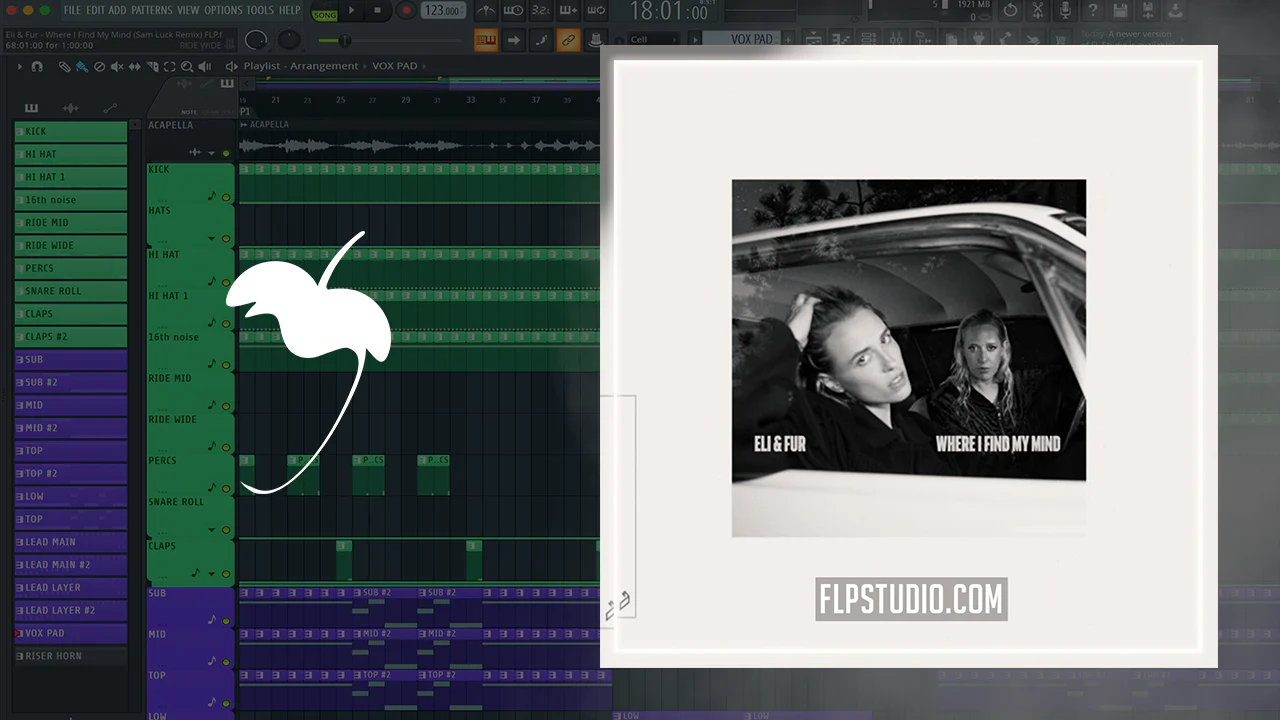
Task: Toggle the metronome icon
Action: [485, 11]
